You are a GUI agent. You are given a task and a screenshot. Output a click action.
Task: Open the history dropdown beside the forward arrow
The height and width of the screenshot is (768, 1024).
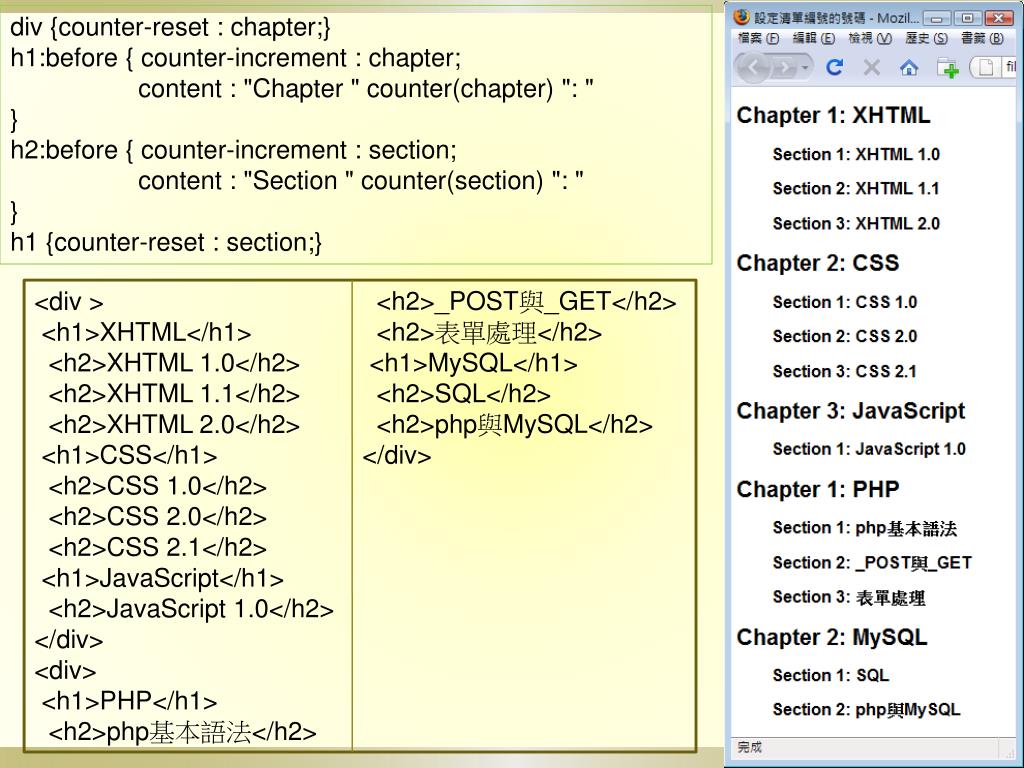click(x=805, y=68)
